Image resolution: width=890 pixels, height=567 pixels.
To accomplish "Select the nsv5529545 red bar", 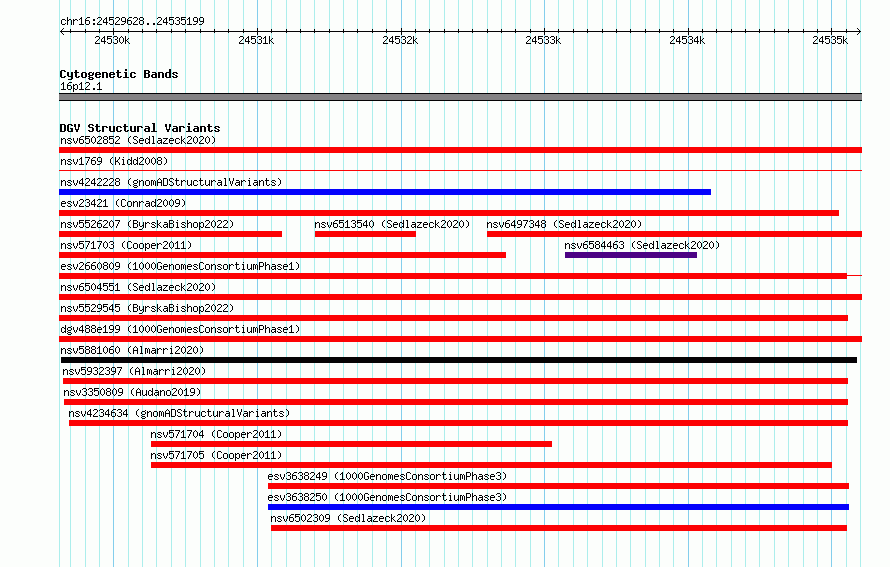I will click(454, 318).
